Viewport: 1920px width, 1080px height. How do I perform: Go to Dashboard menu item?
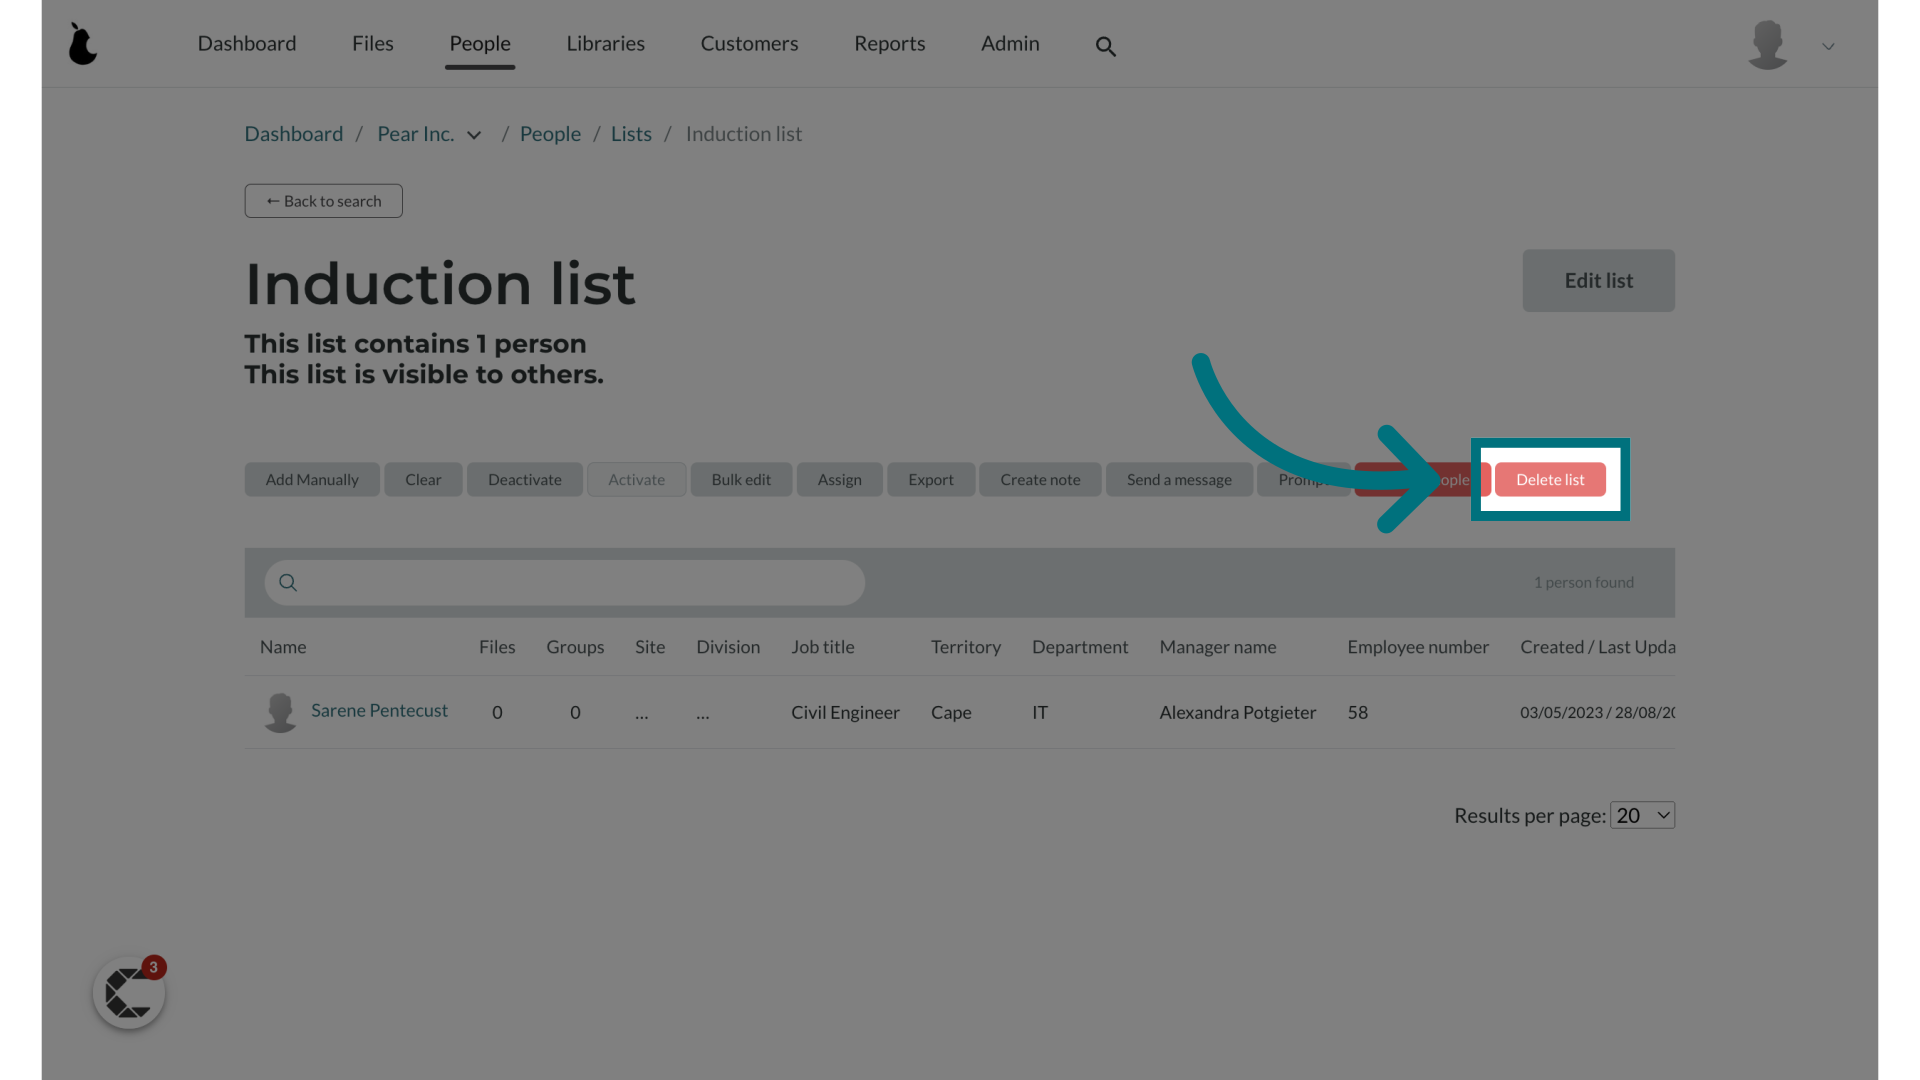click(x=247, y=43)
